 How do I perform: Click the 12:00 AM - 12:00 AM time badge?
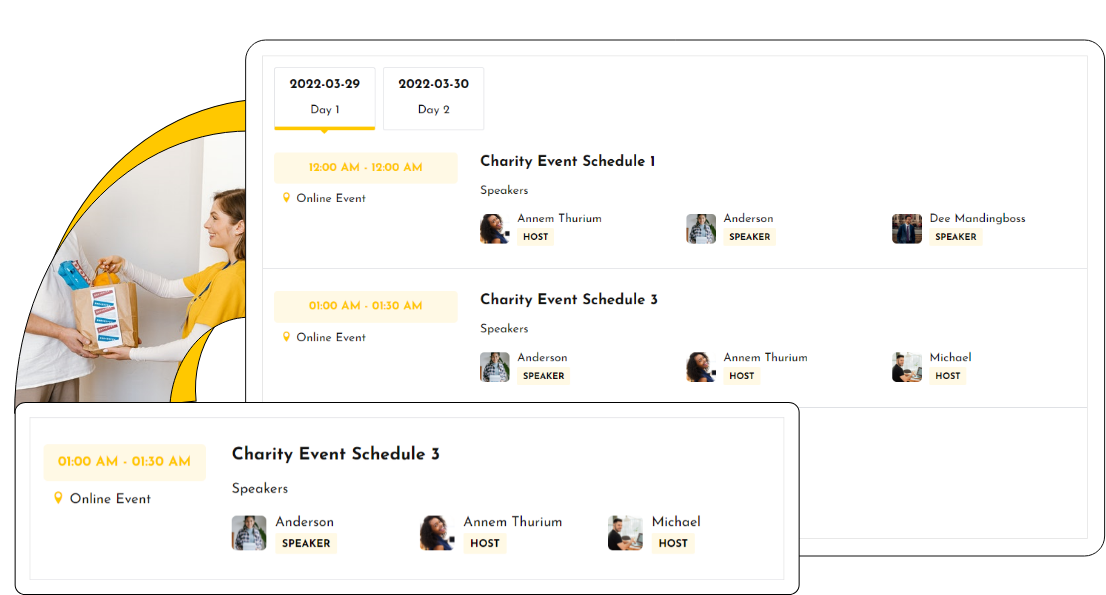[365, 168]
